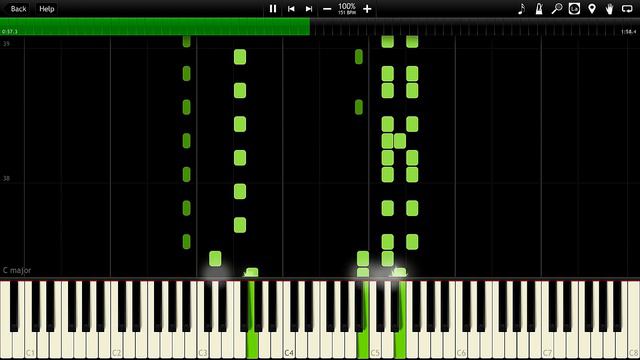Toggle the key labels icon

pos(574,9)
